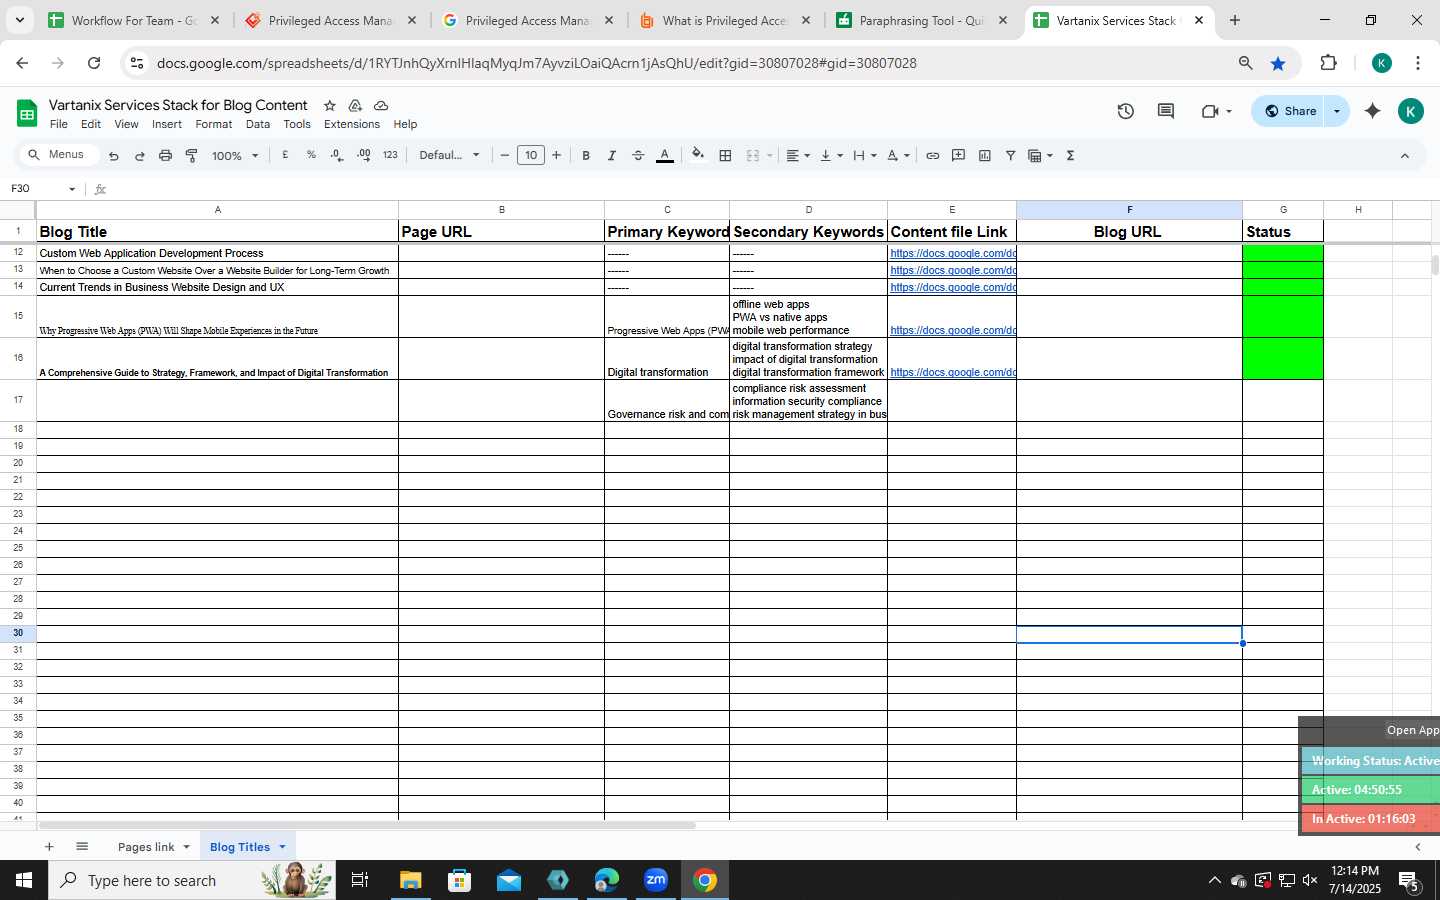The width and height of the screenshot is (1440, 900).
Task: Open content file link in row 16
Action: pos(952,372)
